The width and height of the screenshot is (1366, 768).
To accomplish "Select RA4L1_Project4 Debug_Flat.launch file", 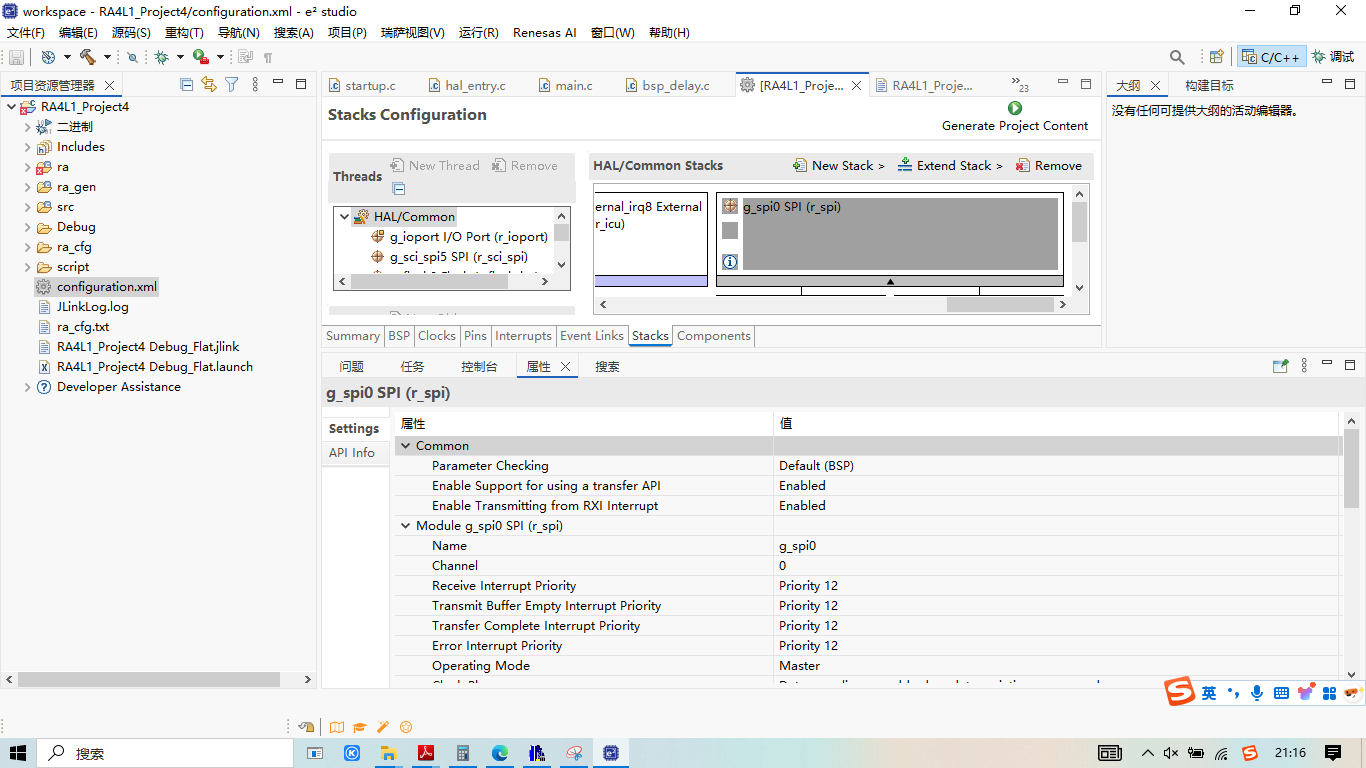I will tap(145, 367).
